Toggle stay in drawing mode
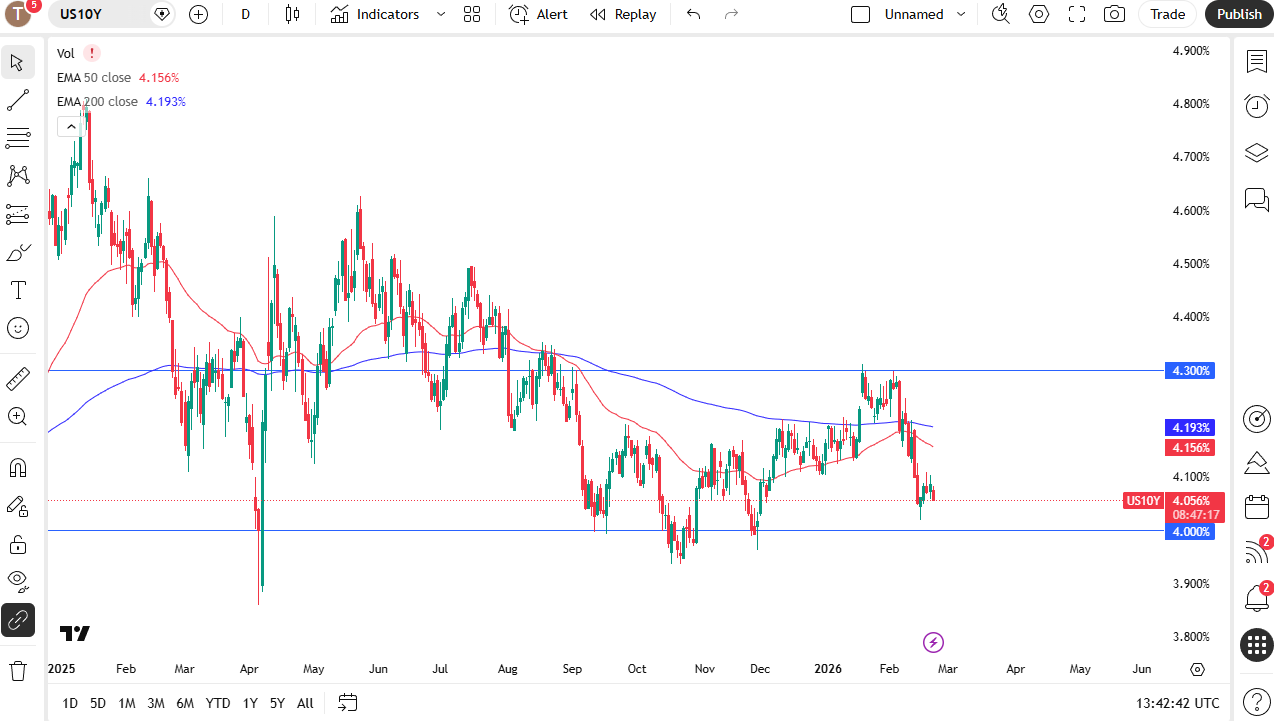Screen dimensions: 1274x721 (x=18, y=506)
